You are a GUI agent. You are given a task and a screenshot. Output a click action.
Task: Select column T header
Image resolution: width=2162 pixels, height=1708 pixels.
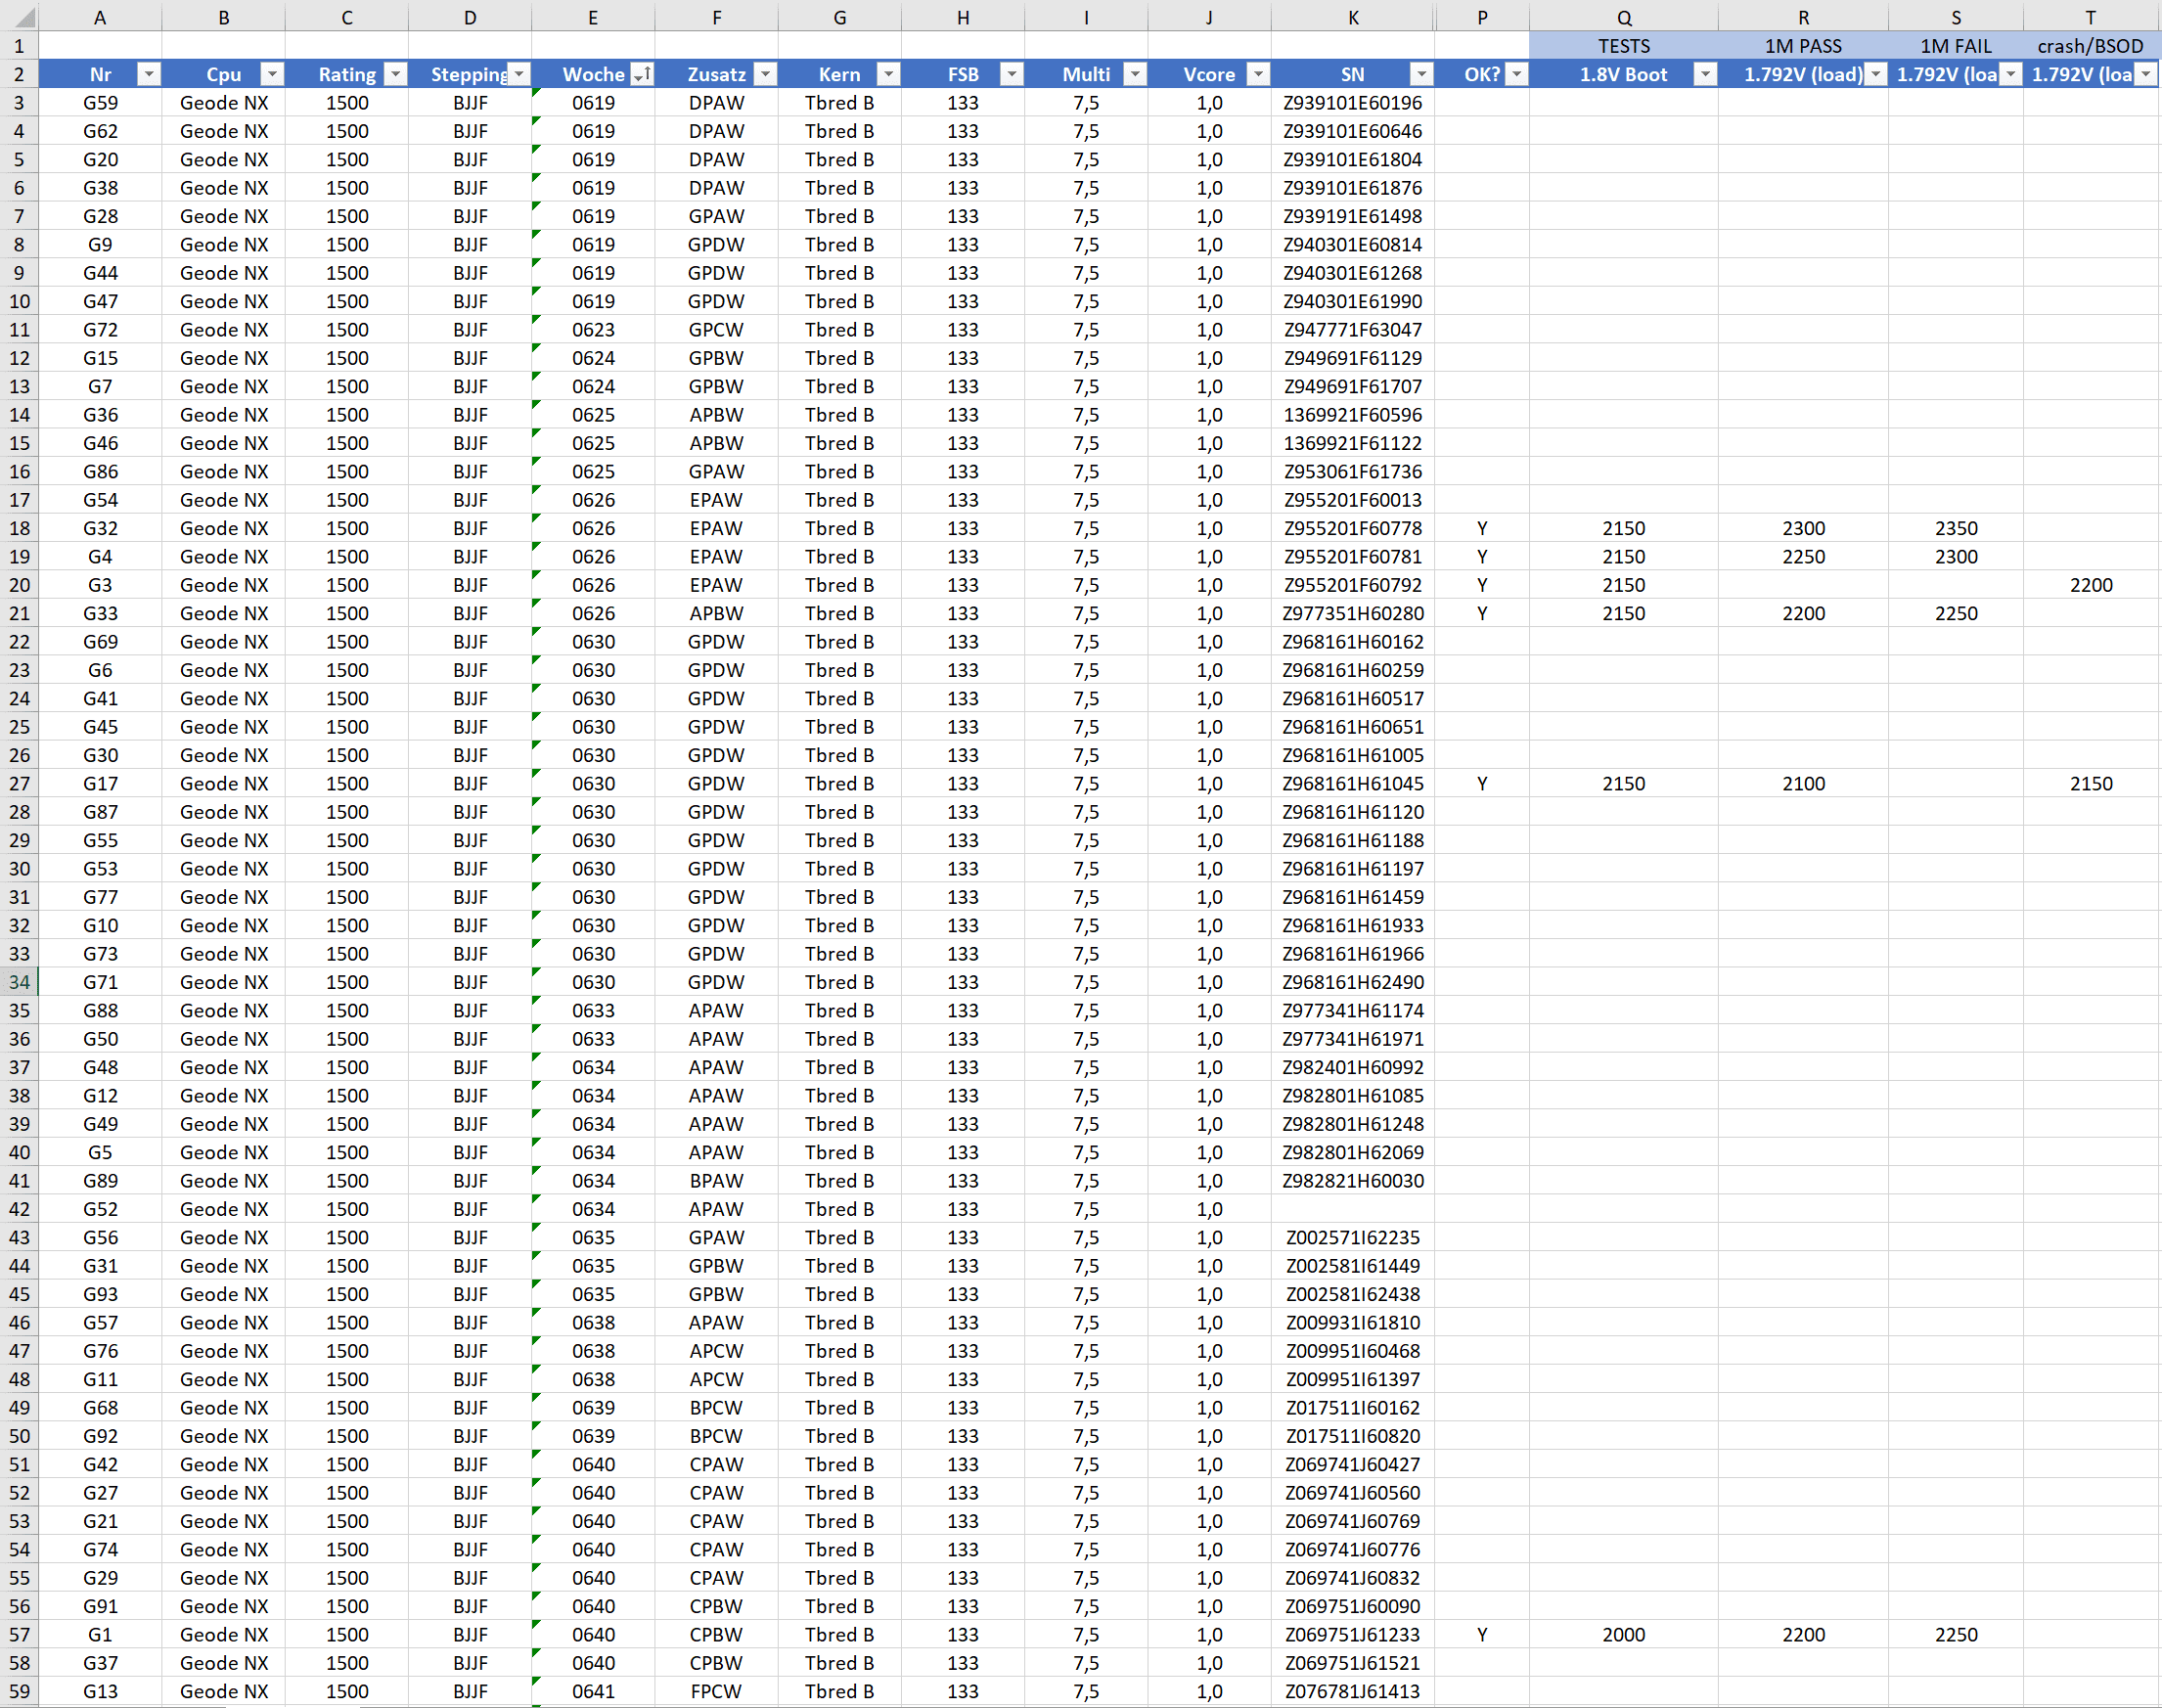pyautogui.click(x=2091, y=17)
